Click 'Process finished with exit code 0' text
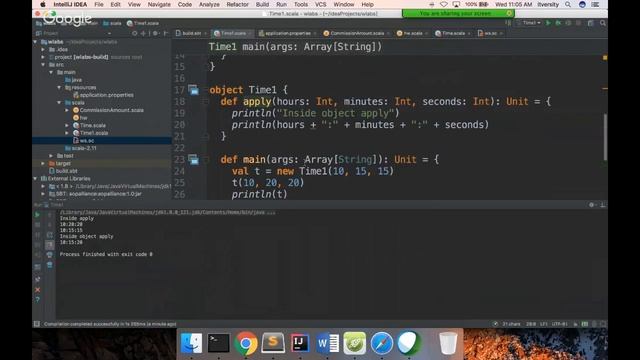640x360 pixels. [106, 254]
